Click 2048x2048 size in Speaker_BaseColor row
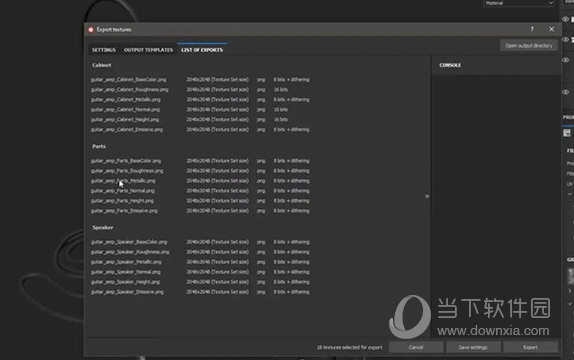The width and height of the screenshot is (574, 360). [217, 242]
